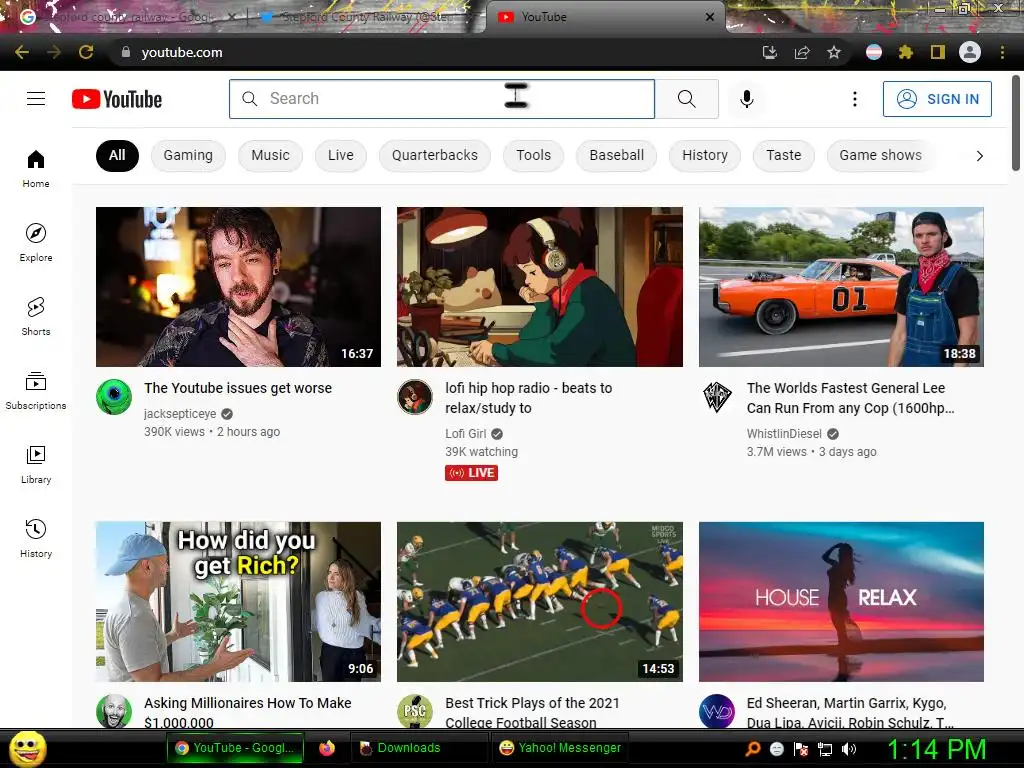Open the Lofi Girl stream thumbnail
The image size is (1024, 768).
point(540,287)
